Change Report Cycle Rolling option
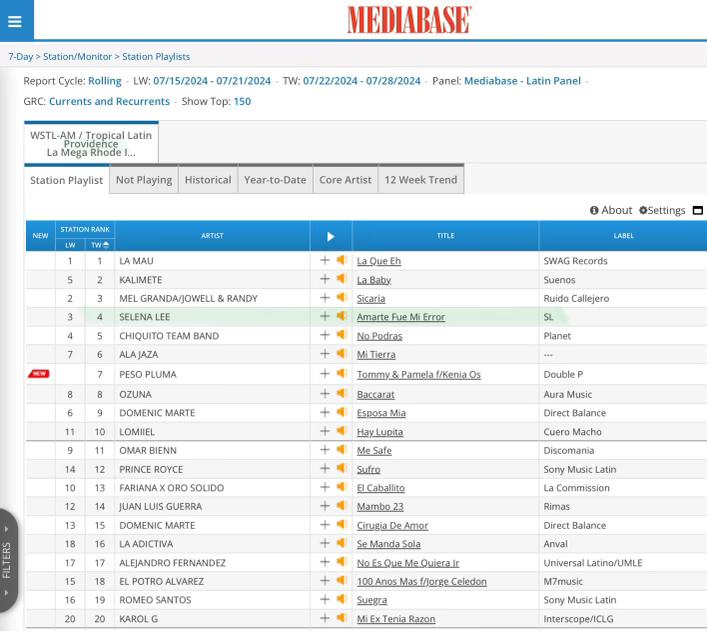This screenshot has width=707, height=631. (x=105, y=81)
